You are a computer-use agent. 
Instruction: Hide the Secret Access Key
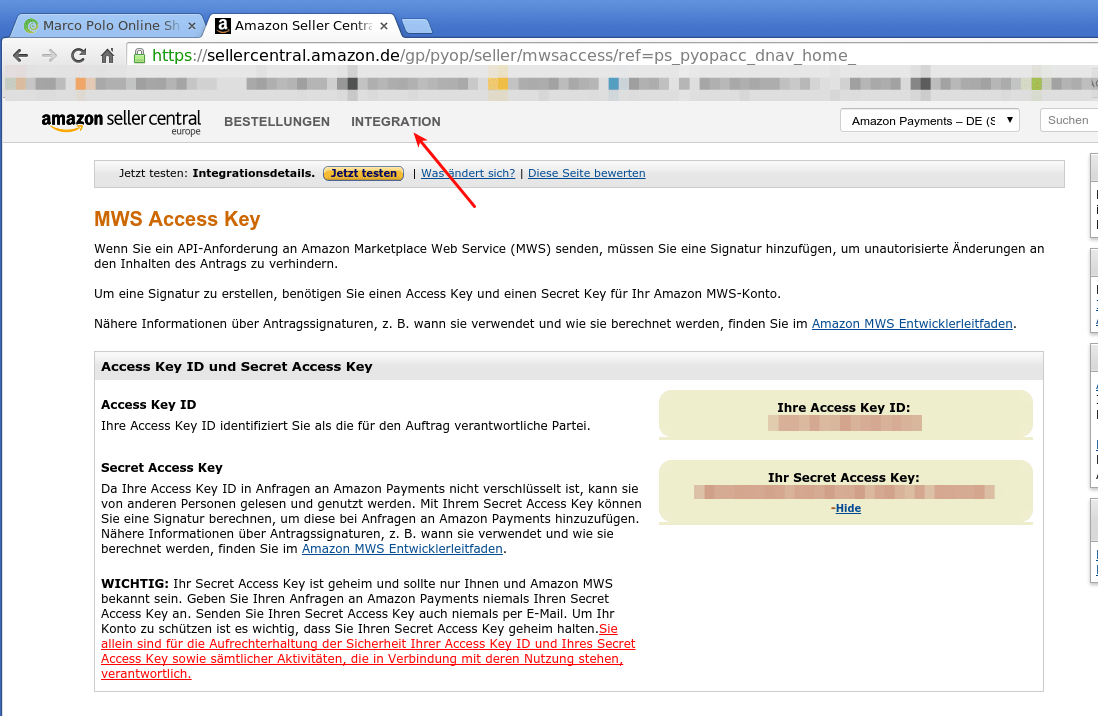pyautogui.click(x=848, y=508)
